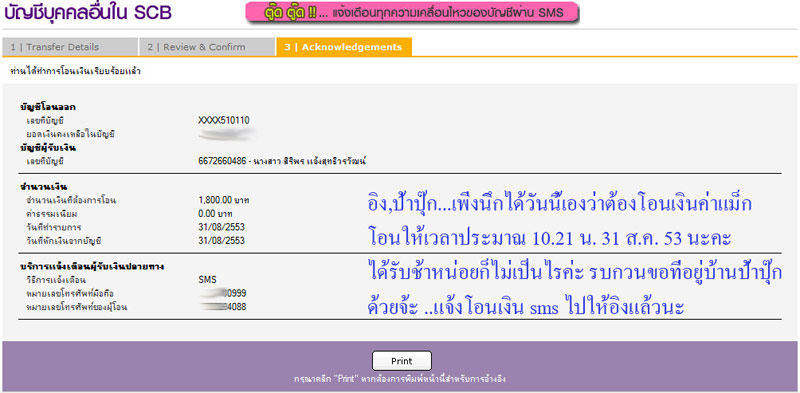Click the บัญชีโอนออก section heading
Image resolution: width=800 pixels, height=393 pixels.
click(x=48, y=107)
